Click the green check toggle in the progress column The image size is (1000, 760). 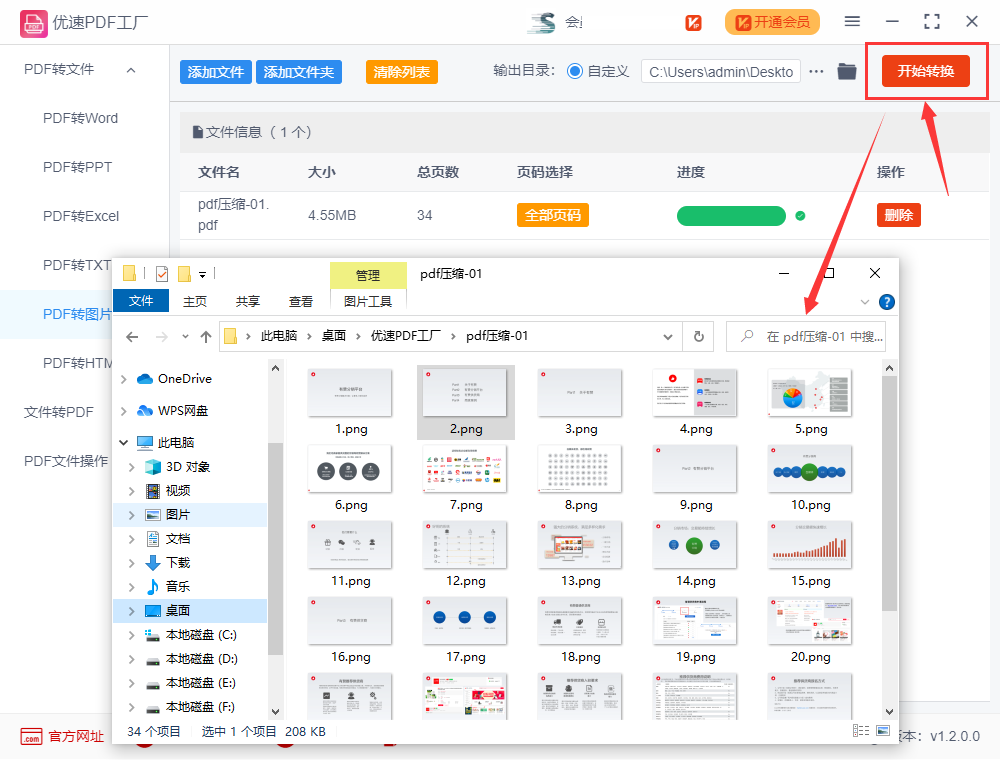point(799,215)
